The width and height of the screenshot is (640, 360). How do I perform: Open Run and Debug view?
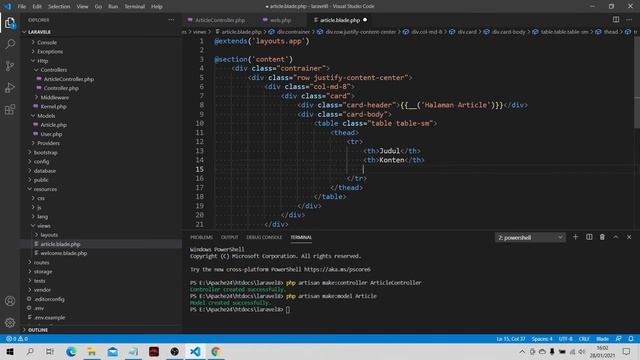point(10,87)
